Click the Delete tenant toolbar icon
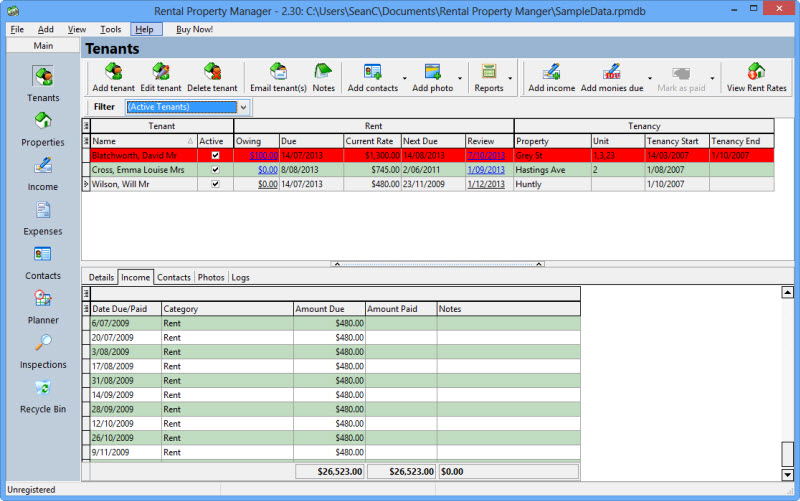The image size is (800, 501). point(212,77)
